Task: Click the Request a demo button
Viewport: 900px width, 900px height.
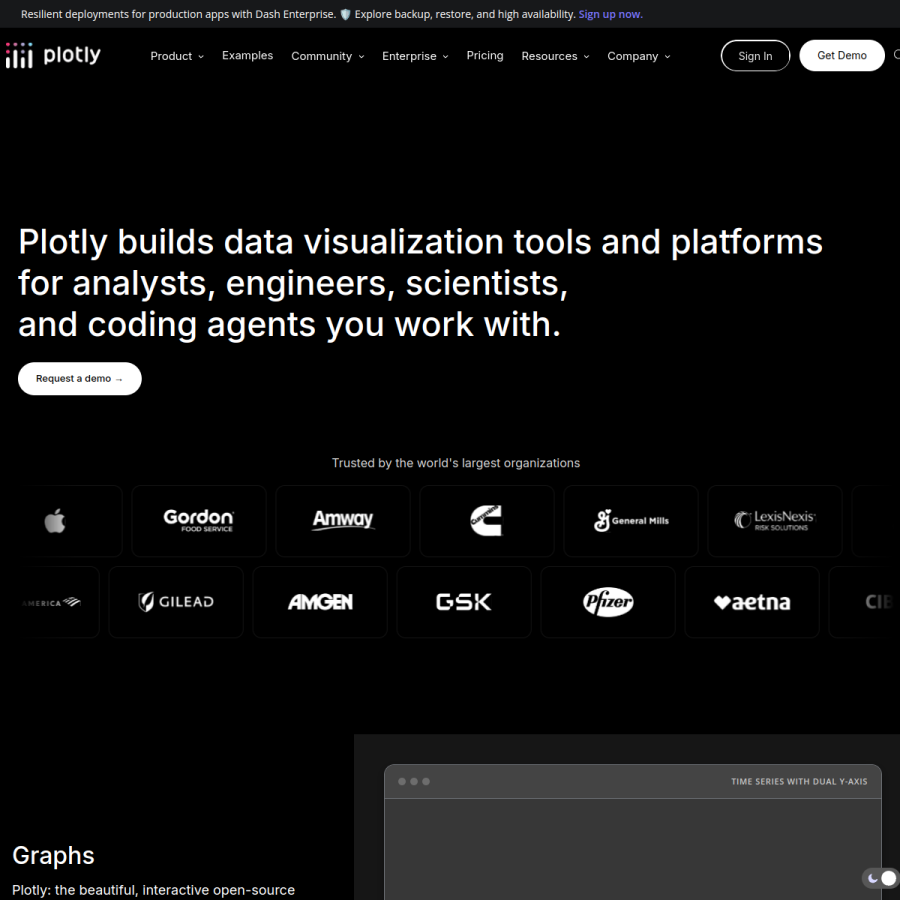Action: click(x=80, y=379)
